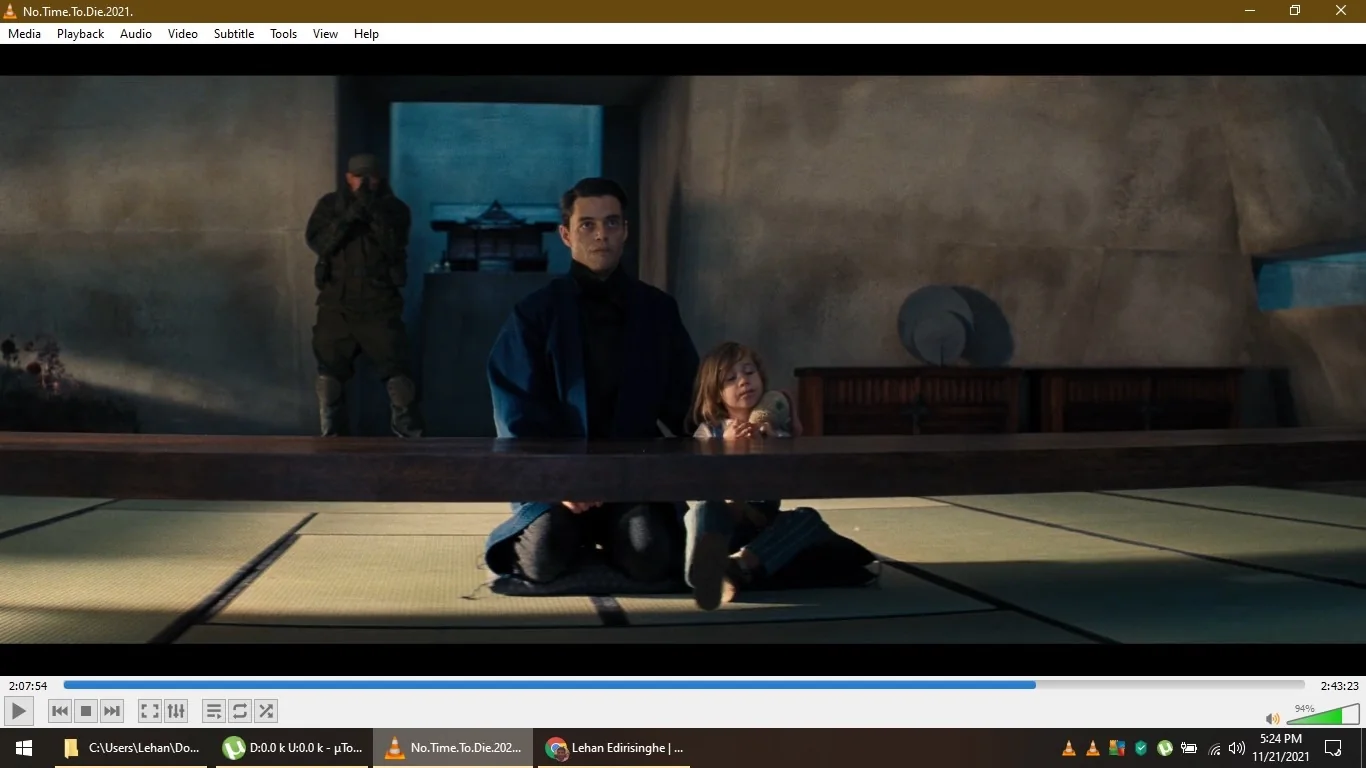The height and width of the screenshot is (768, 1366).
Task: Skip to the next media item
Action: 112,711
